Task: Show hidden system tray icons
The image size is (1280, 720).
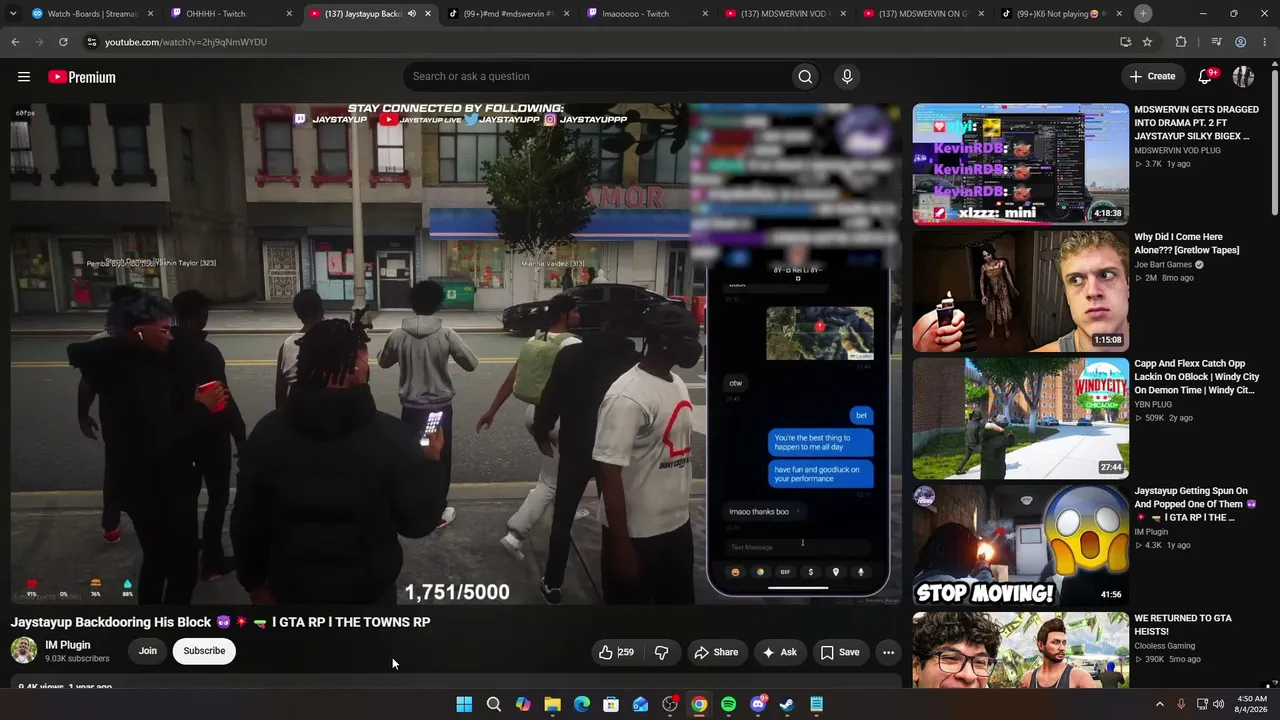Action: click(x=1160, y=704)
